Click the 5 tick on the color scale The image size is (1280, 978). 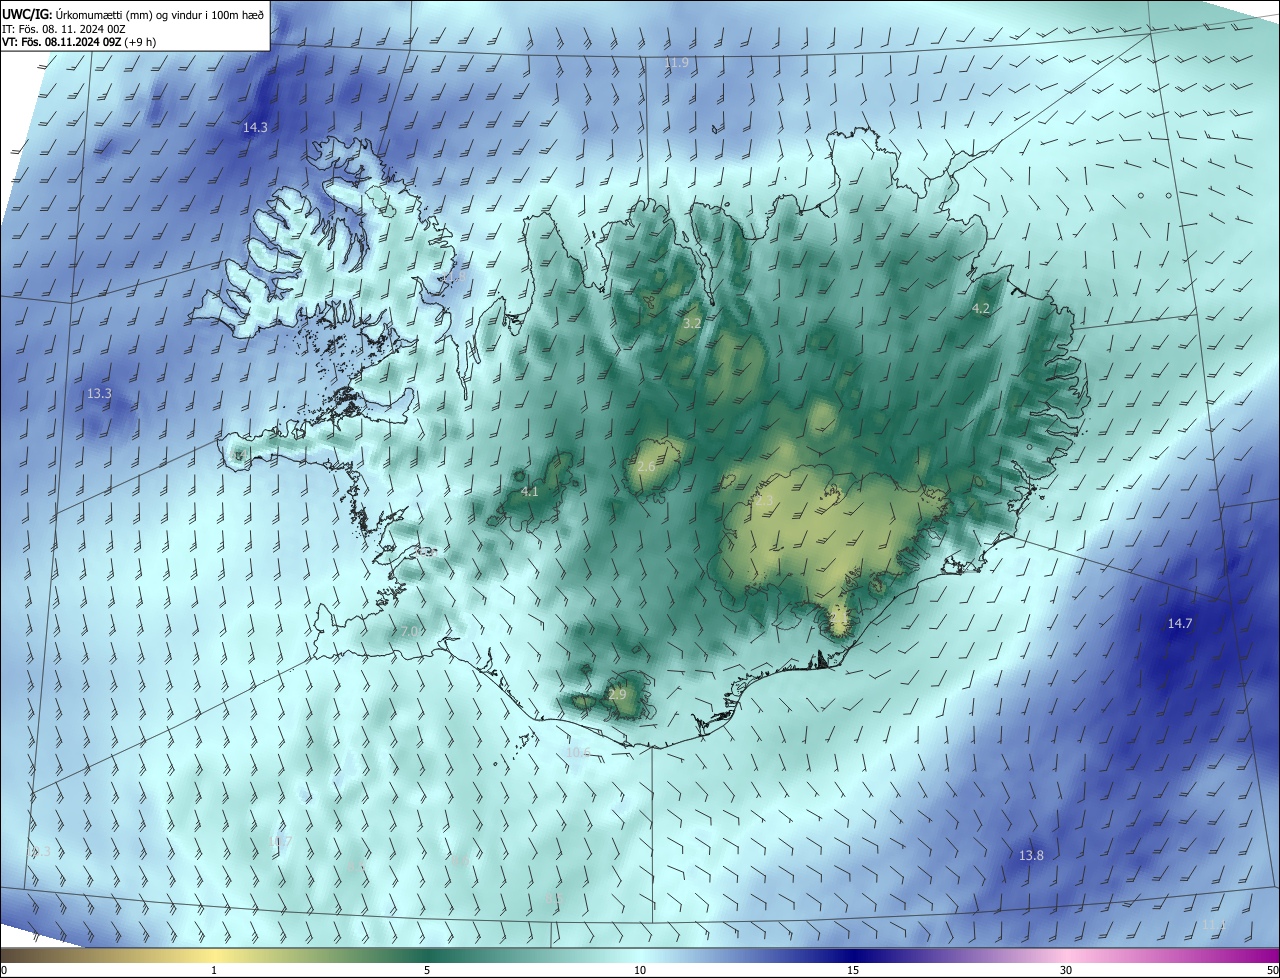[x=427, y=970]
